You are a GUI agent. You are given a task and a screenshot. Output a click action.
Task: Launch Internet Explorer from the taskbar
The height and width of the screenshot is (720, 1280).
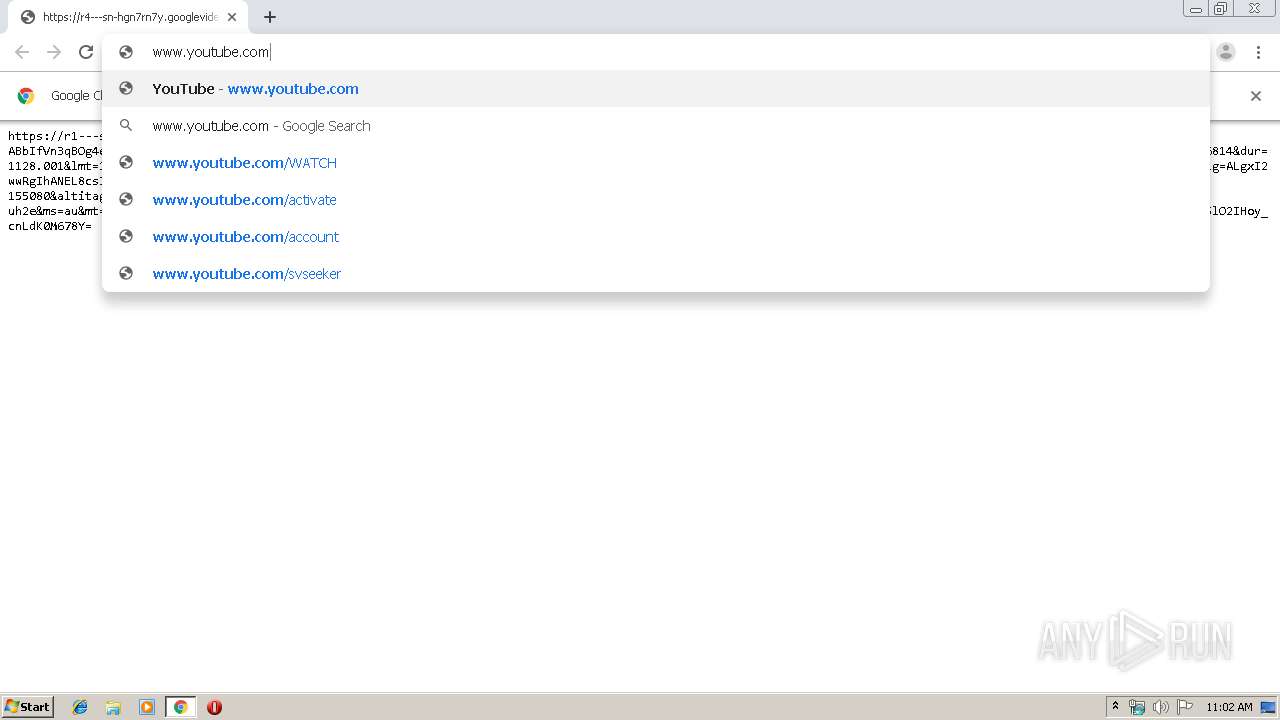[x=80, y=707]
